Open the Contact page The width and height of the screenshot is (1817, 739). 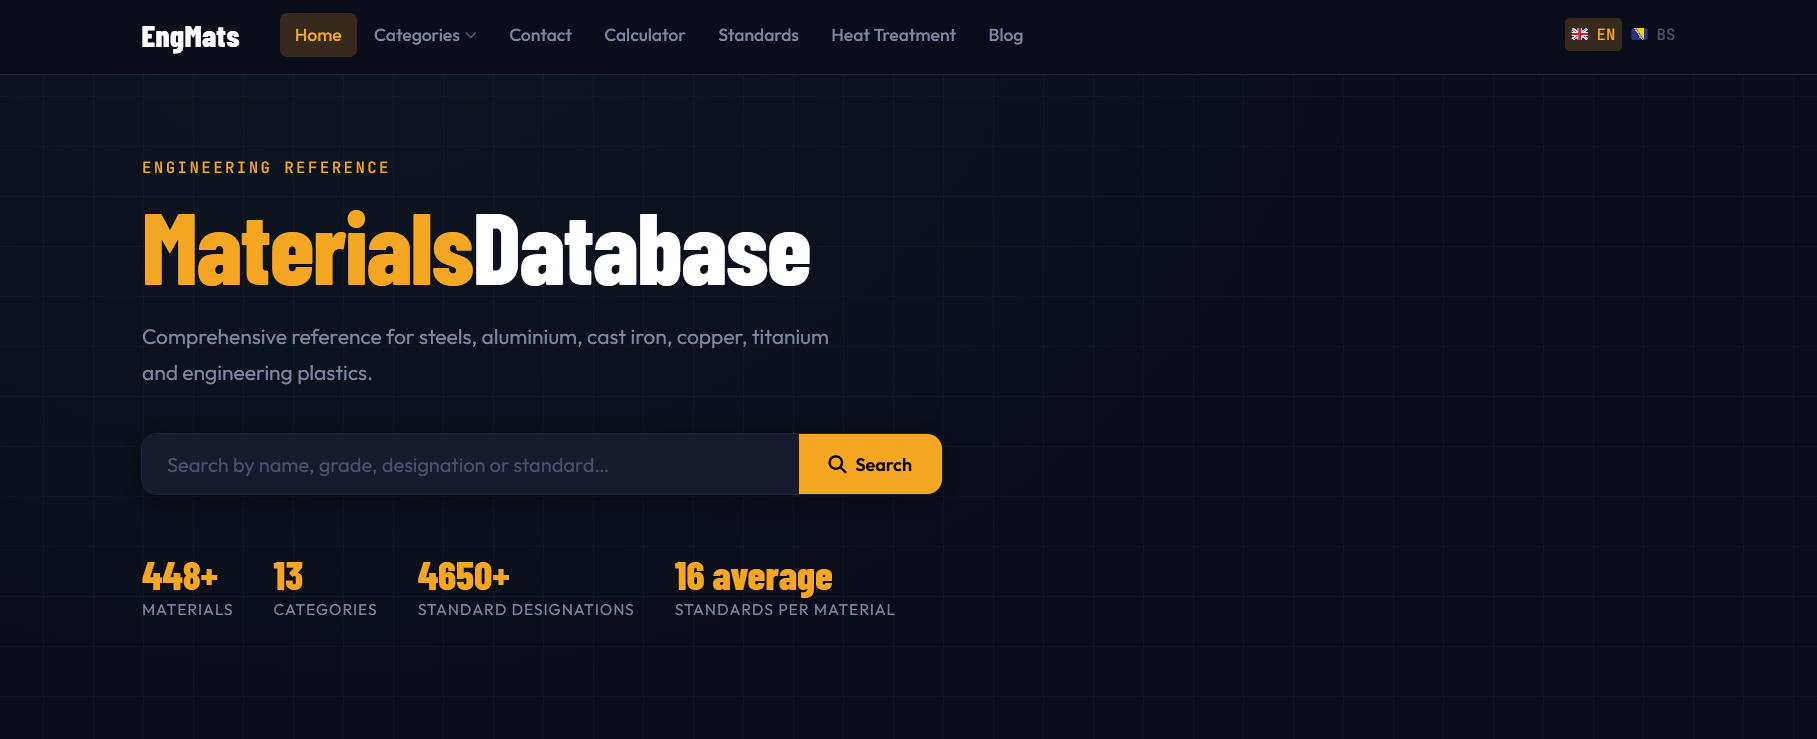click(x=540, y=35)
